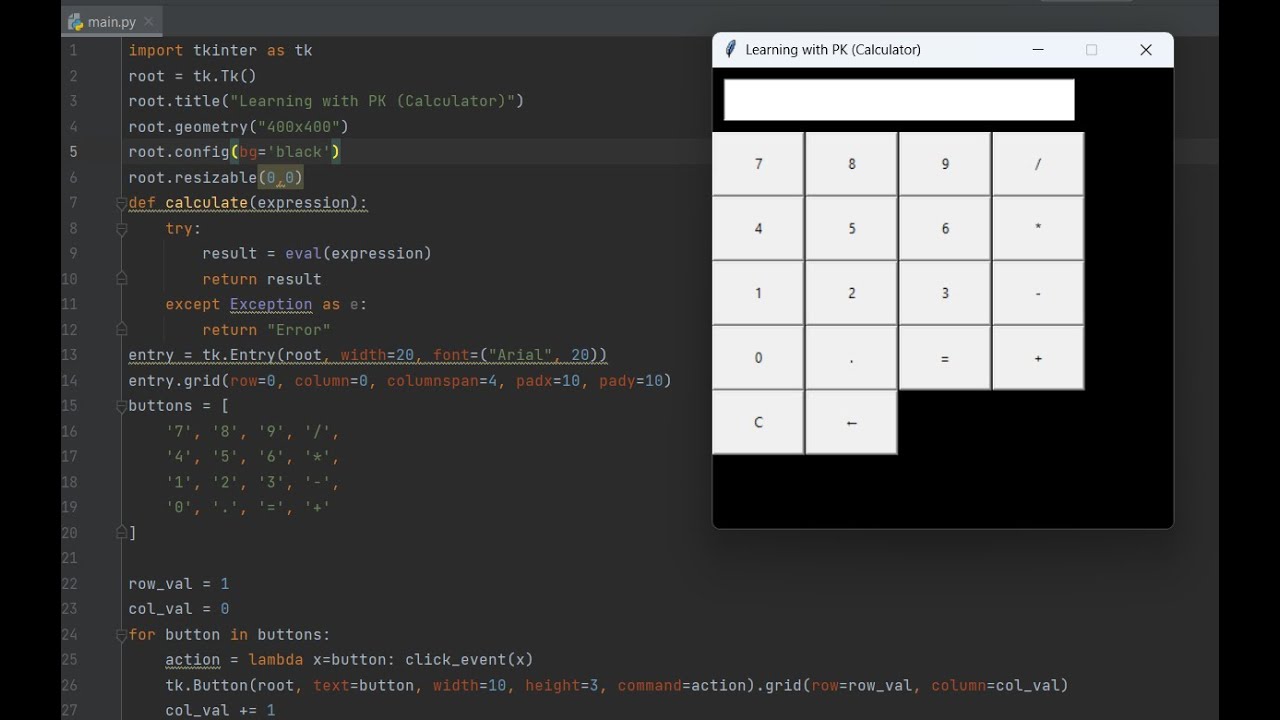
Task: Click the backspace arrow calculator button
Action: [x=851, y=422]
